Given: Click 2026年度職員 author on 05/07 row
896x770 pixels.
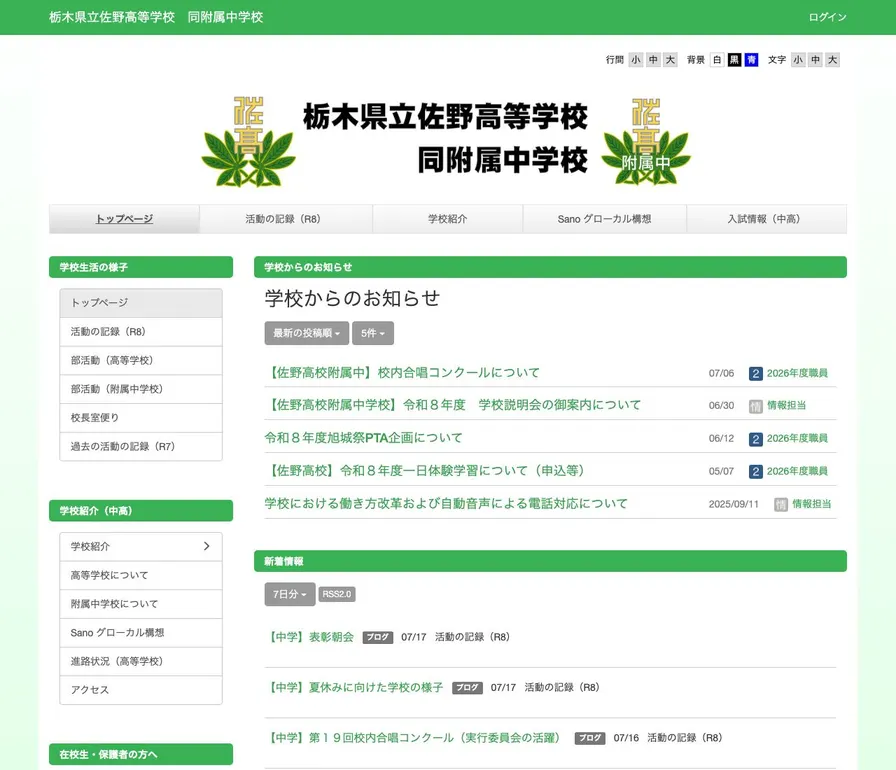Looking at the screenshot, I should (797, 471).
